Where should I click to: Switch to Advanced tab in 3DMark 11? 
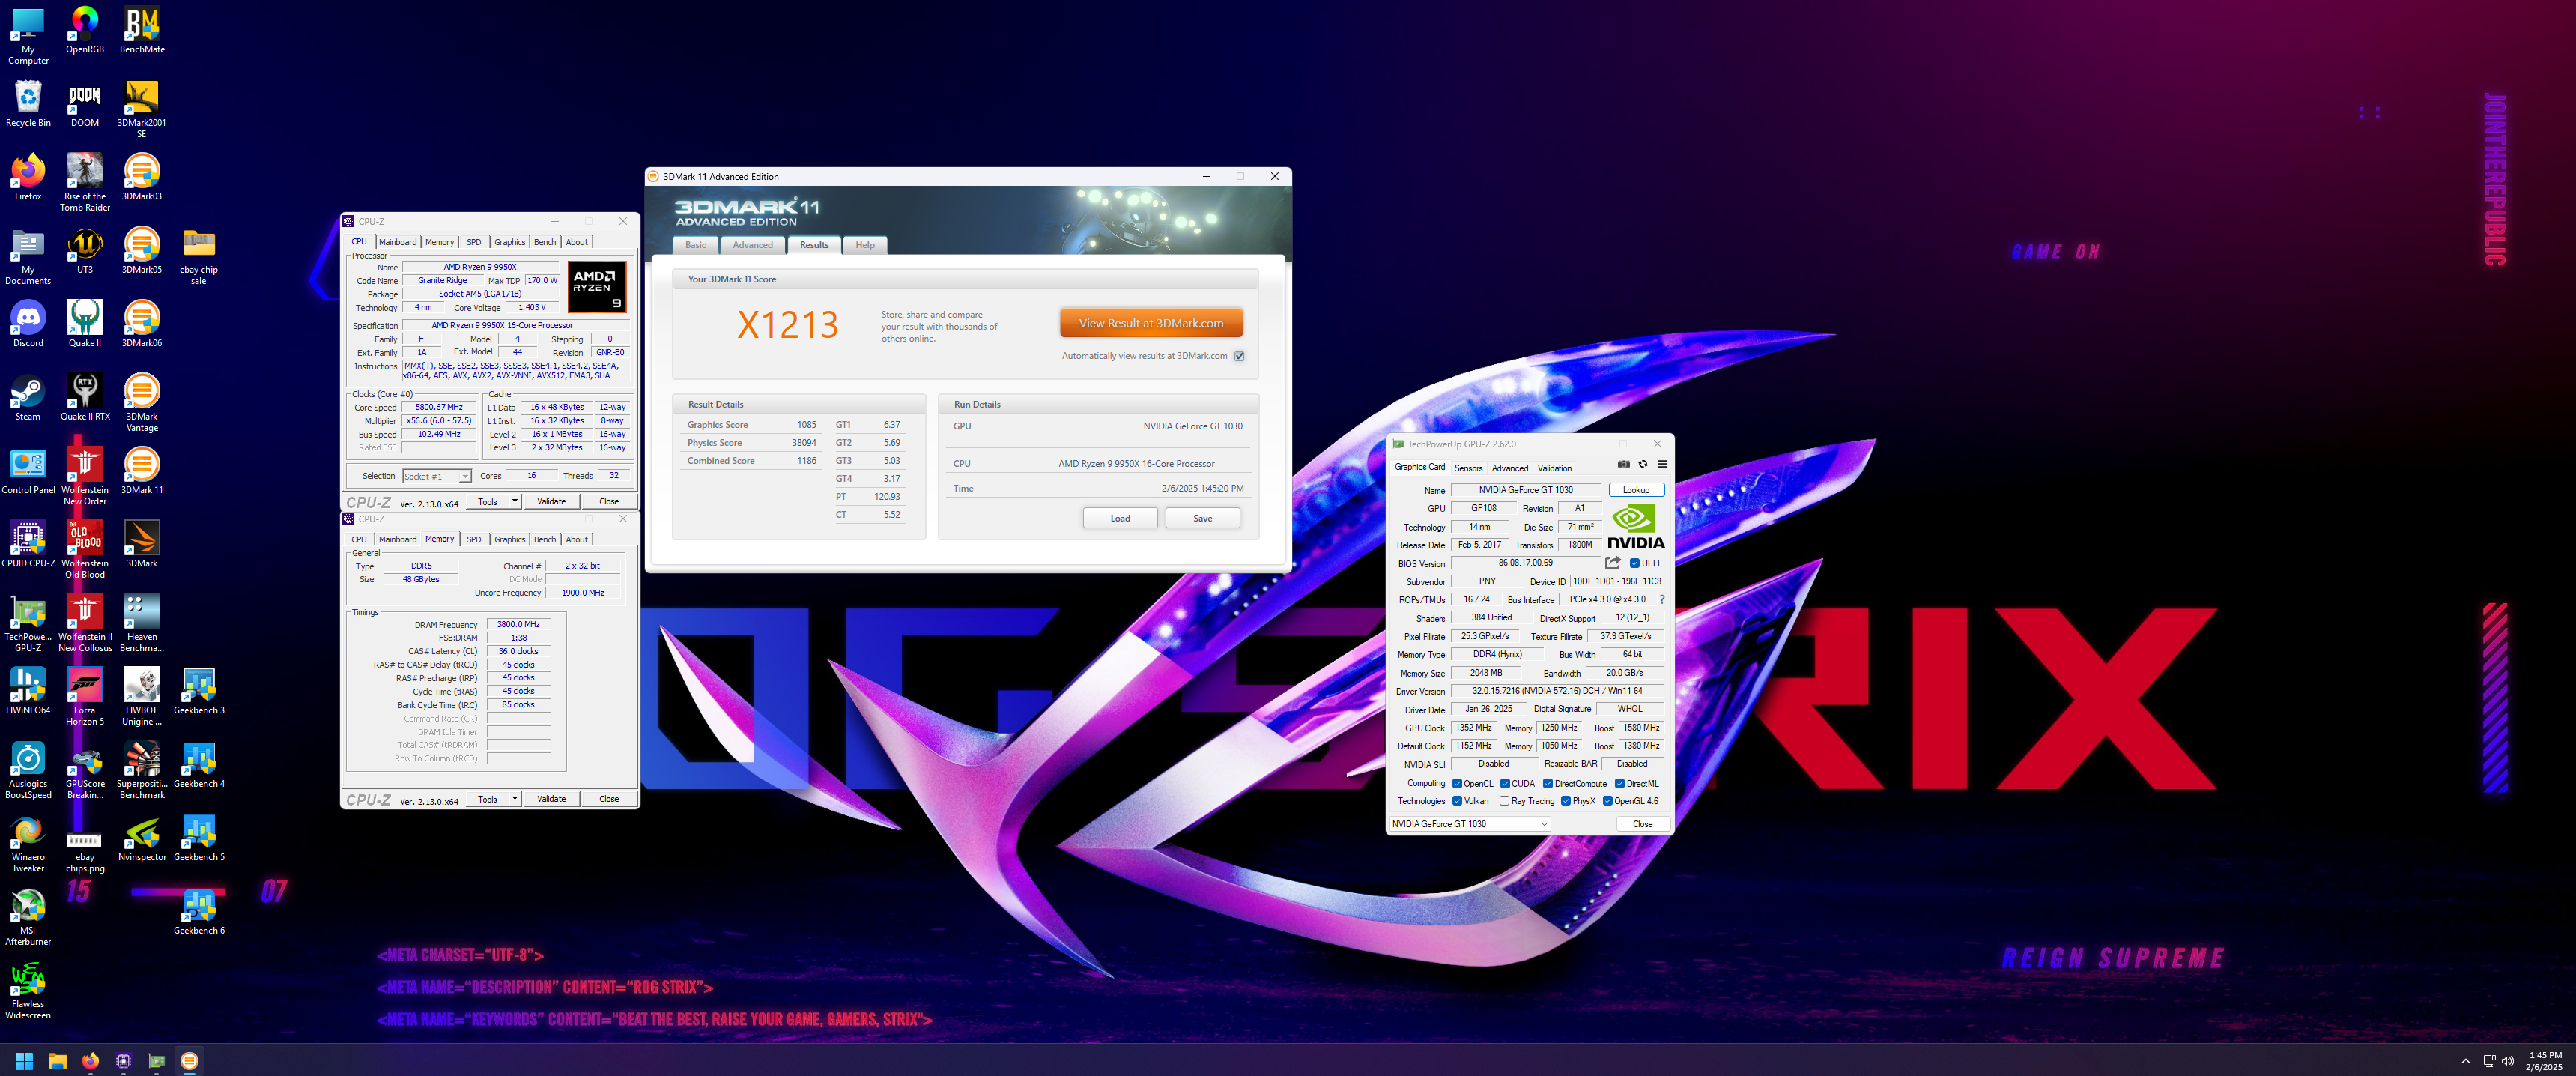[x=752, y=245]
